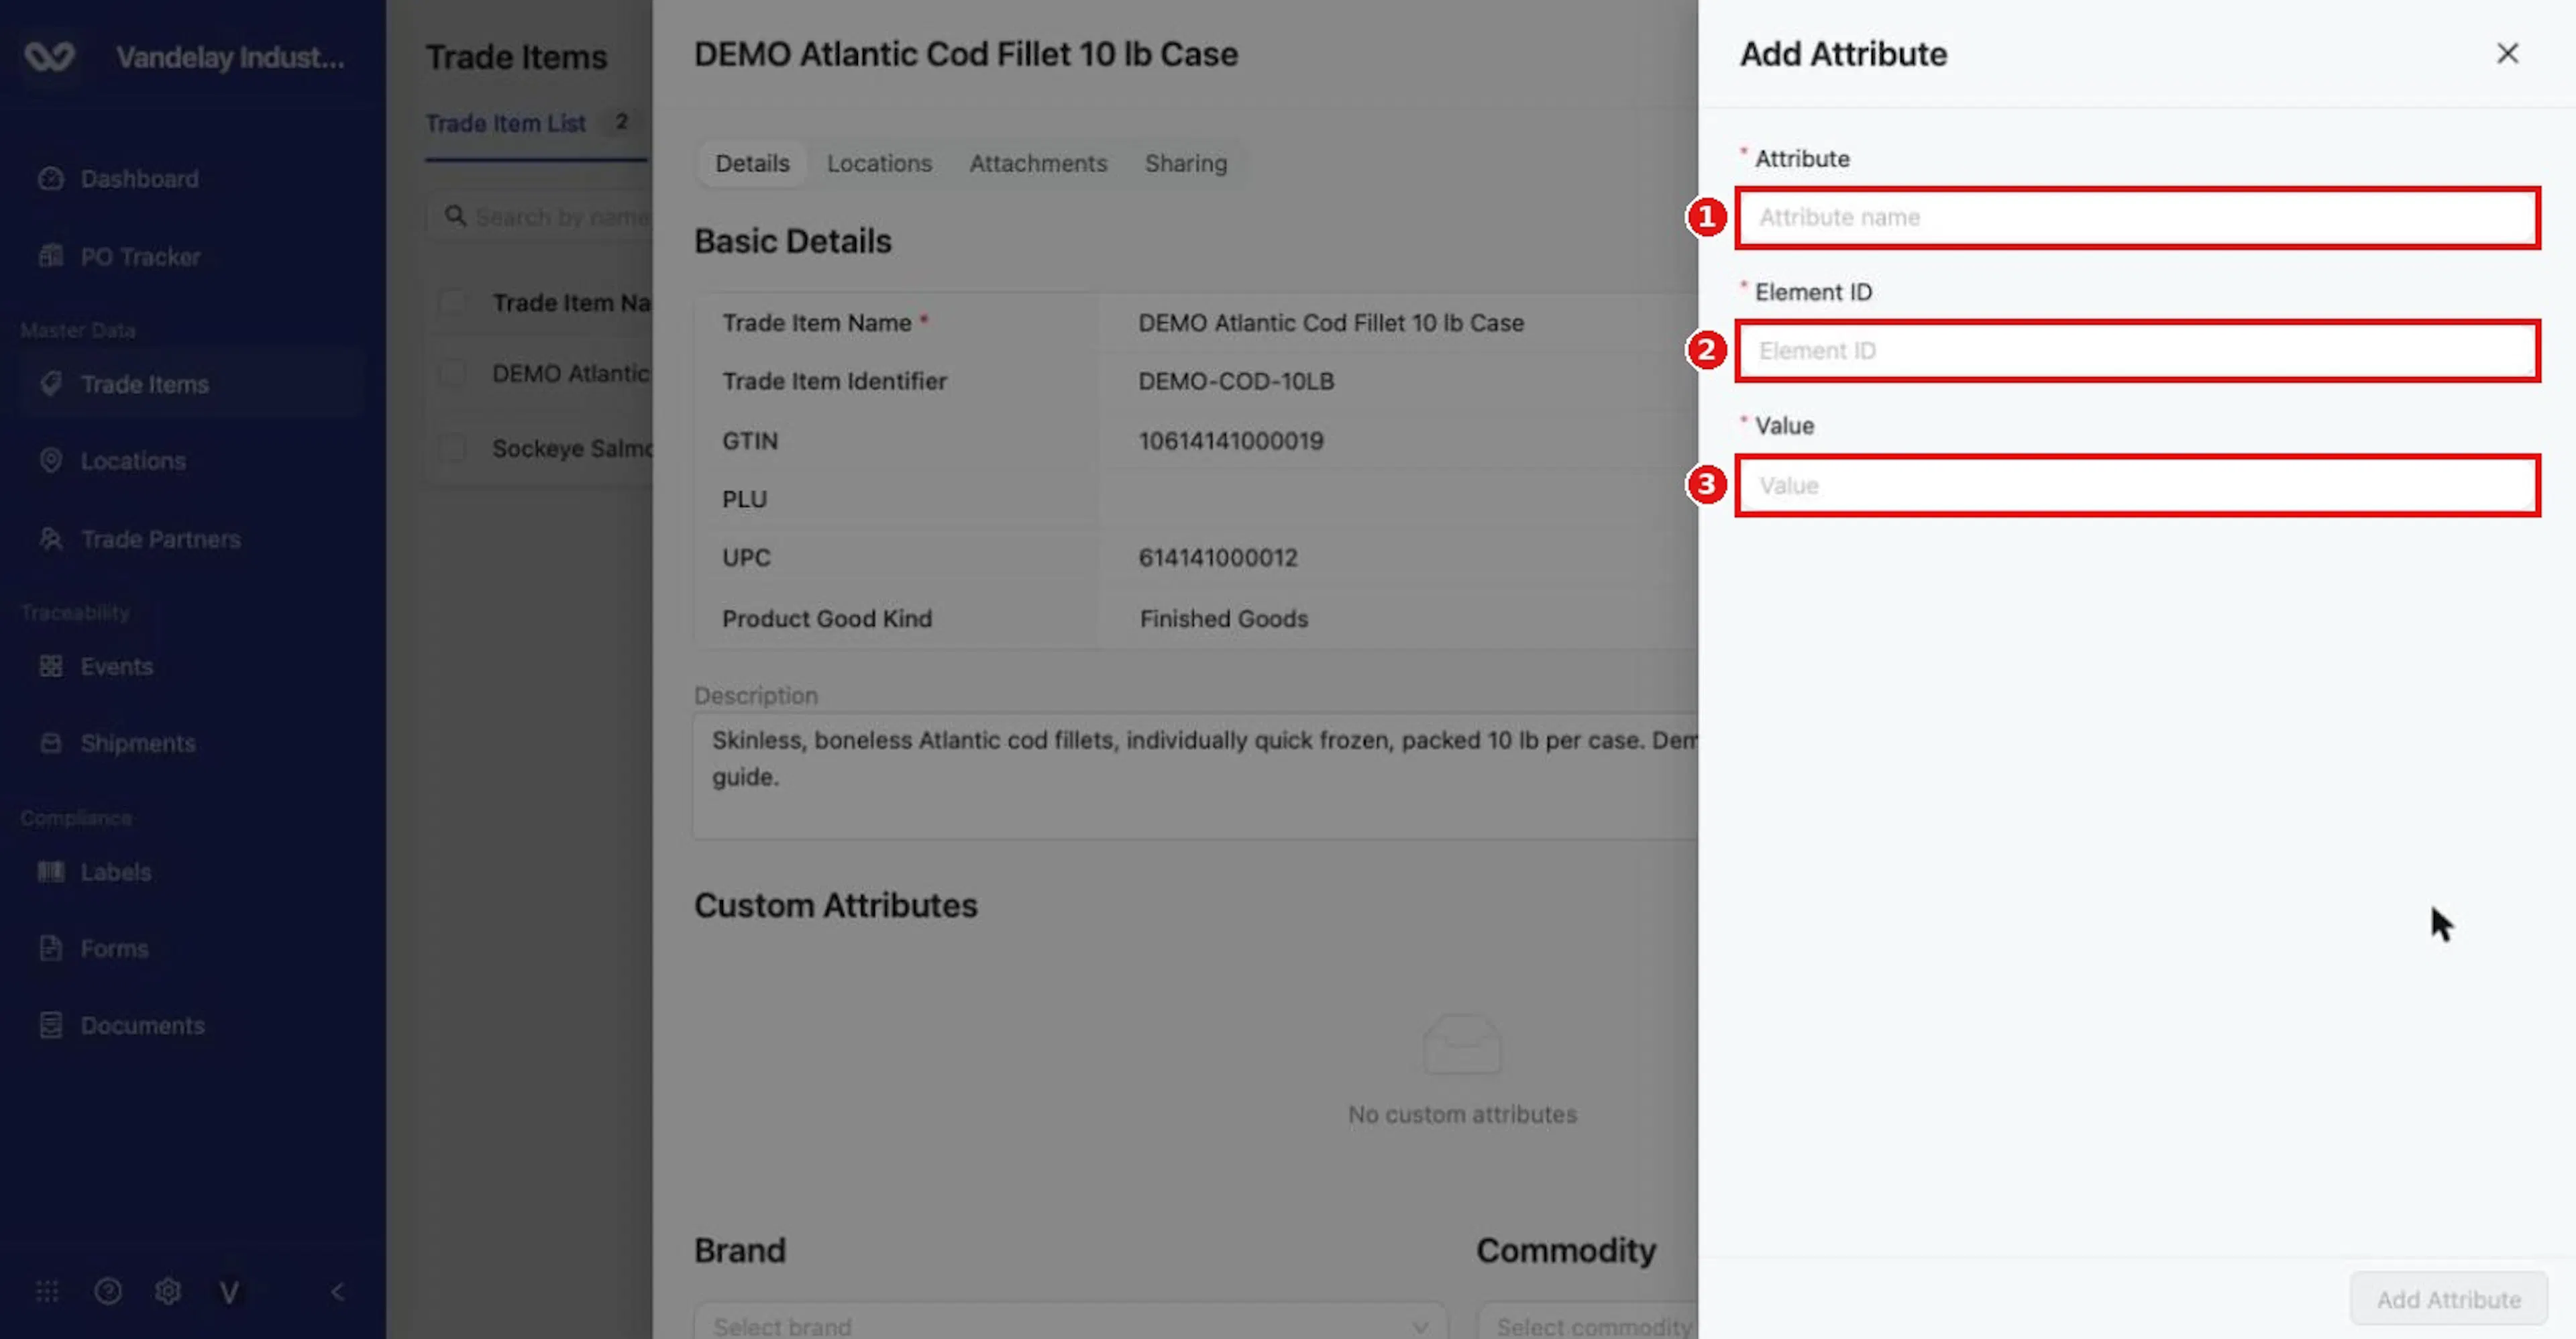Open the Labels barcode icon
This screenshot has height=1339, width=2576.
tap(51, 872)
